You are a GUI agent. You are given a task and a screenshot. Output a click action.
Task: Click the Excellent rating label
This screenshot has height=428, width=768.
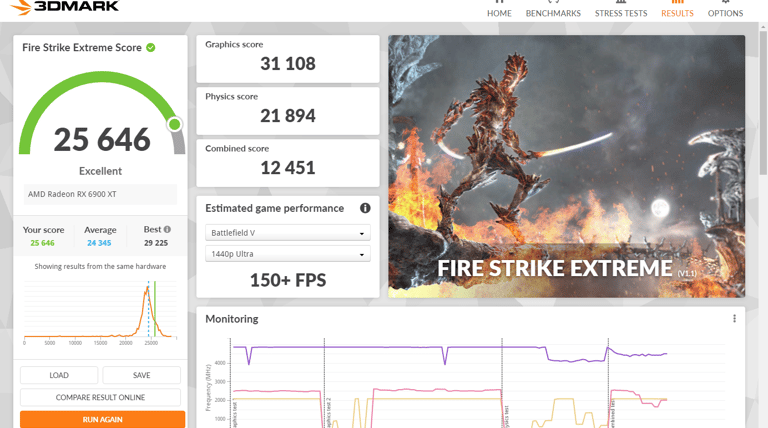tap(100, 171)
